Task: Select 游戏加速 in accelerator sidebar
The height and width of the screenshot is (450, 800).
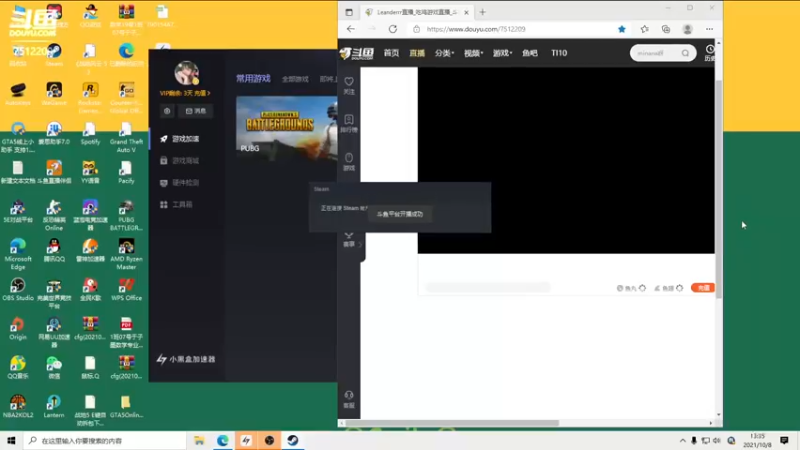Action: (x=186, y=139)
